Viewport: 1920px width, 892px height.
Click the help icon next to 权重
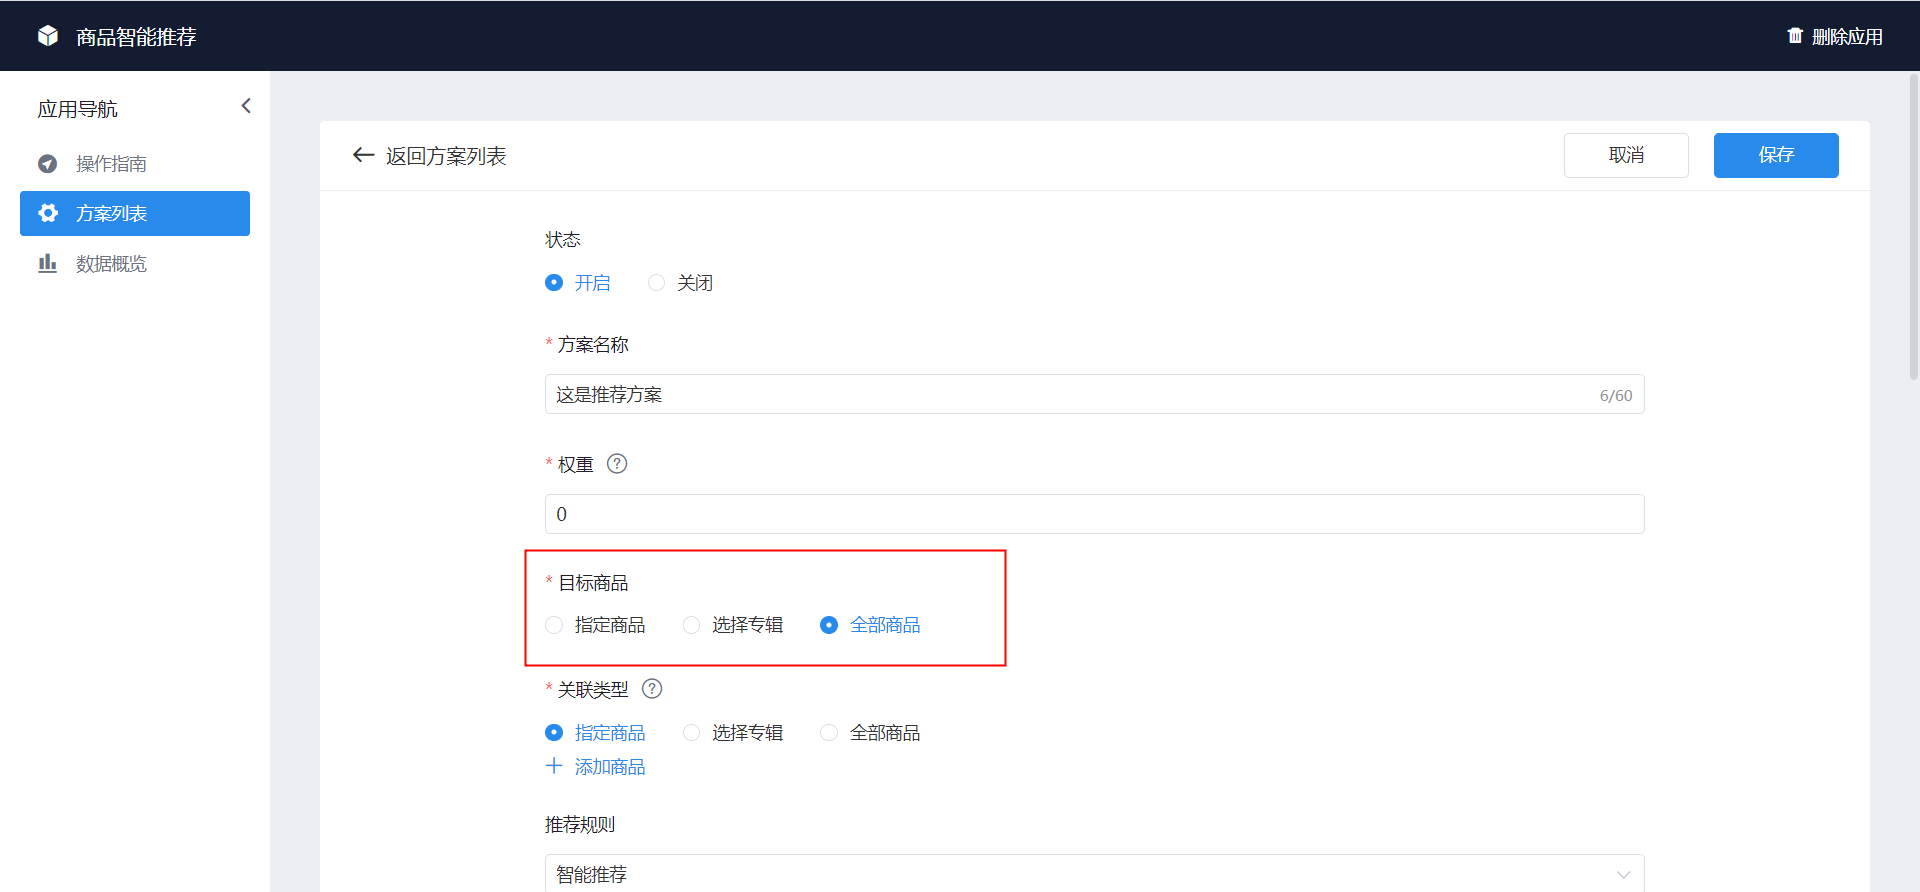(617, 464)
